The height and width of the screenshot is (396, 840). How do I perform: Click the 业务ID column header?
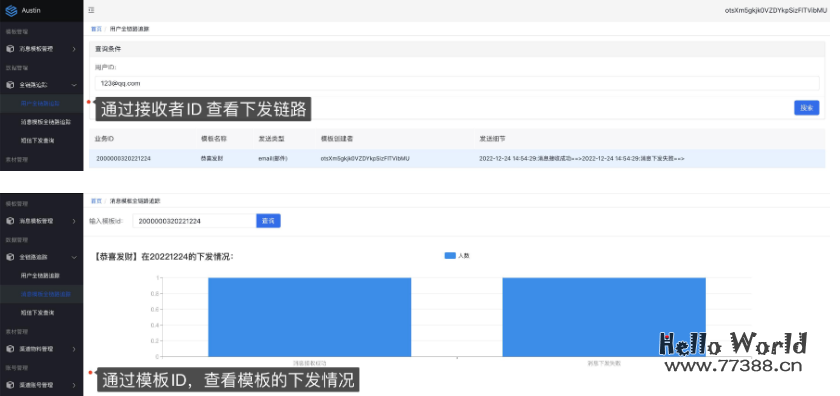pyautogui.click(x=104, y=139)
